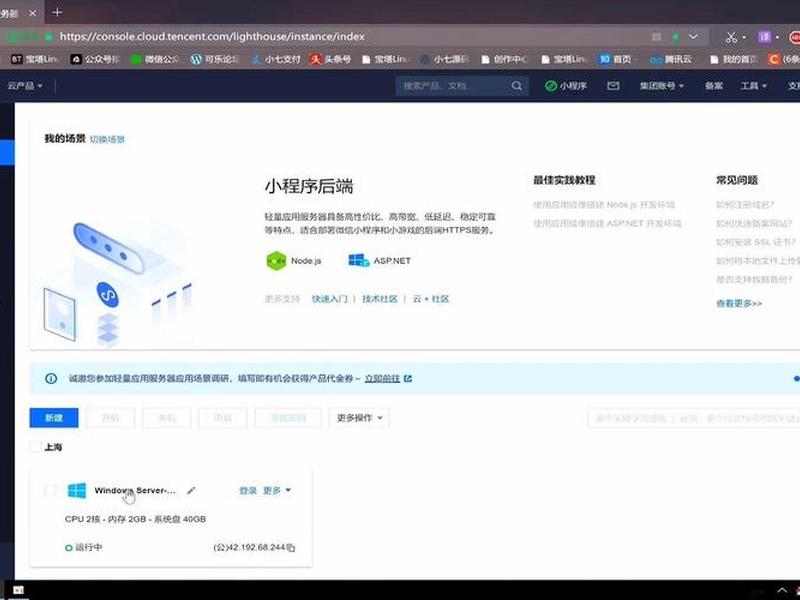This screenshot has width=800, height=600.
Task: Click the search magnifier icon
Action: point(517,86)
